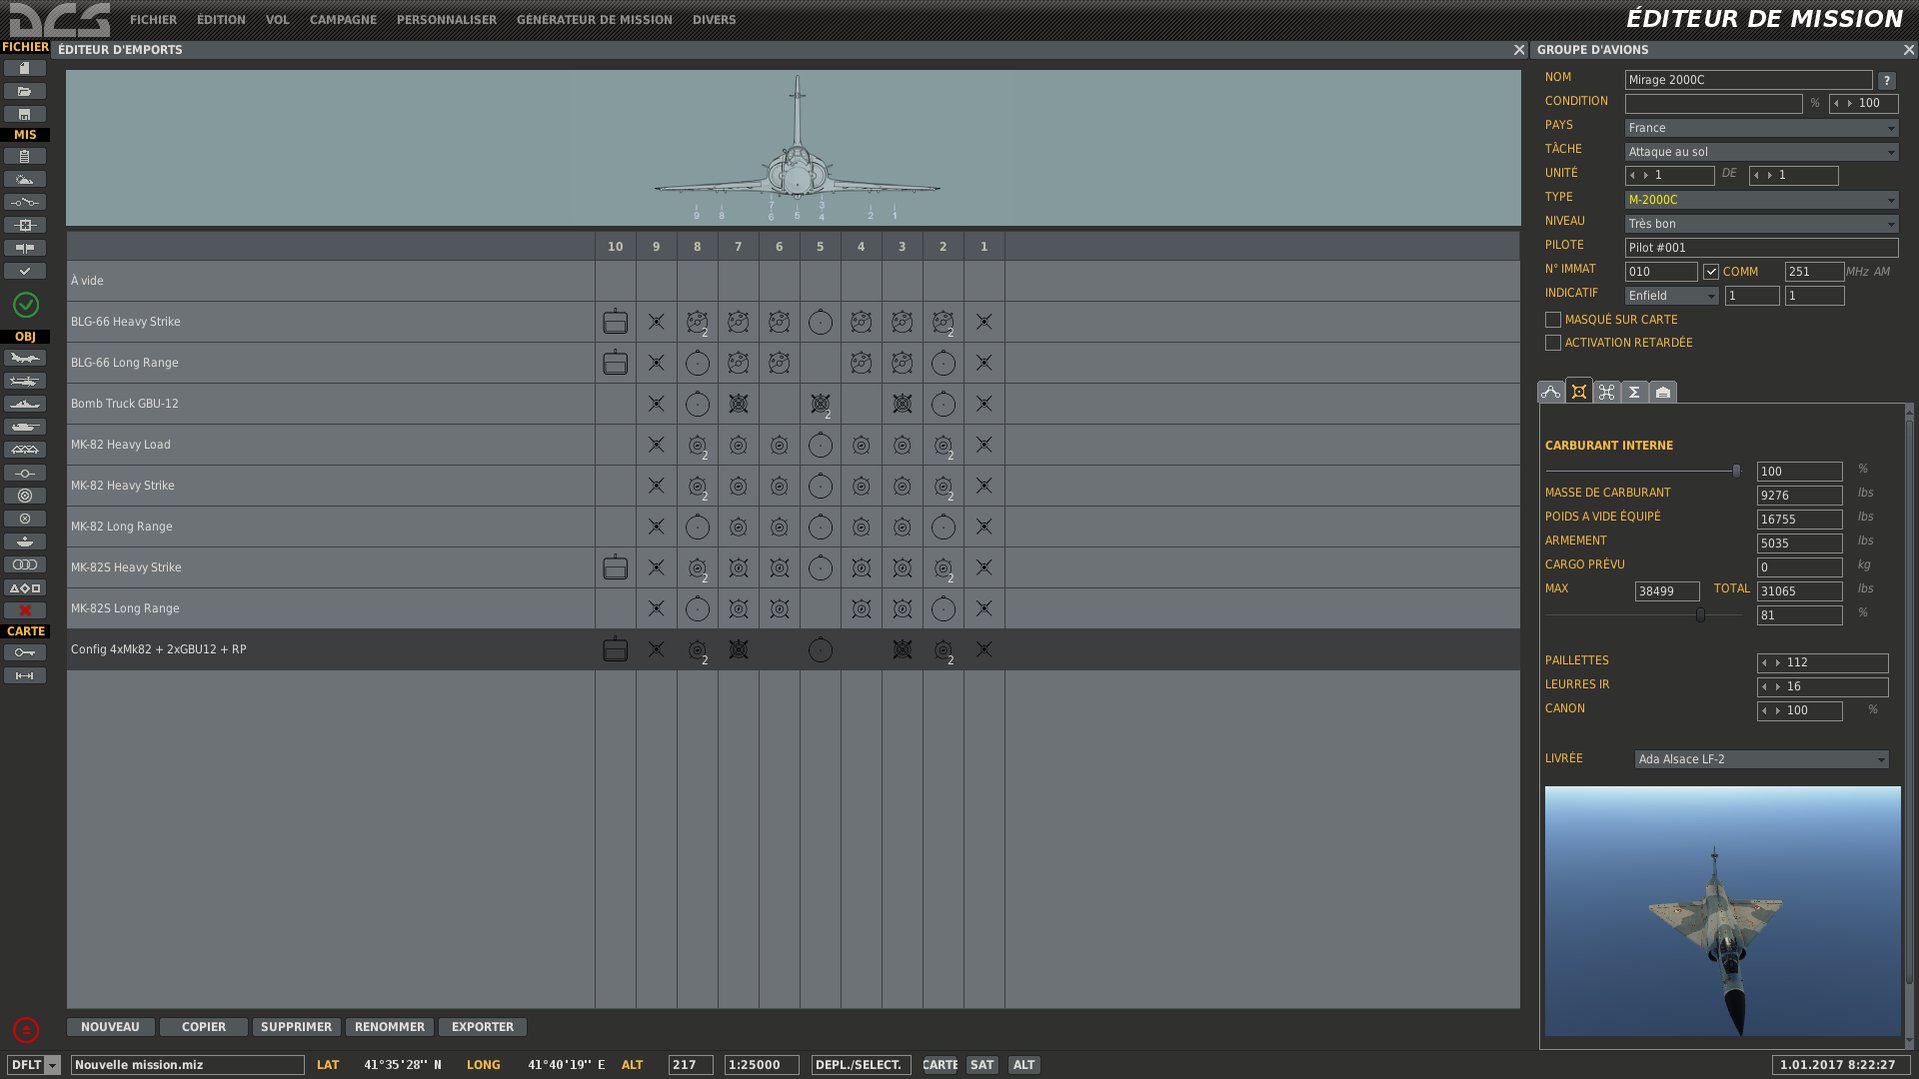Image resolution: width=1919 pixels, height=1079 pixels.
Task: Click the NOM field containing Mirage 2000C
Action: pyautogui.click(x=1748, y=80)
